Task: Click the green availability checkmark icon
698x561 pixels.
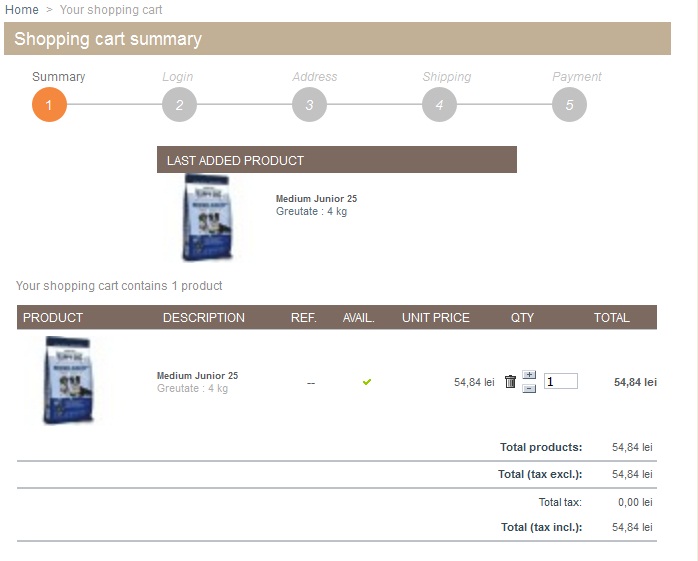Action: point(367,381)
